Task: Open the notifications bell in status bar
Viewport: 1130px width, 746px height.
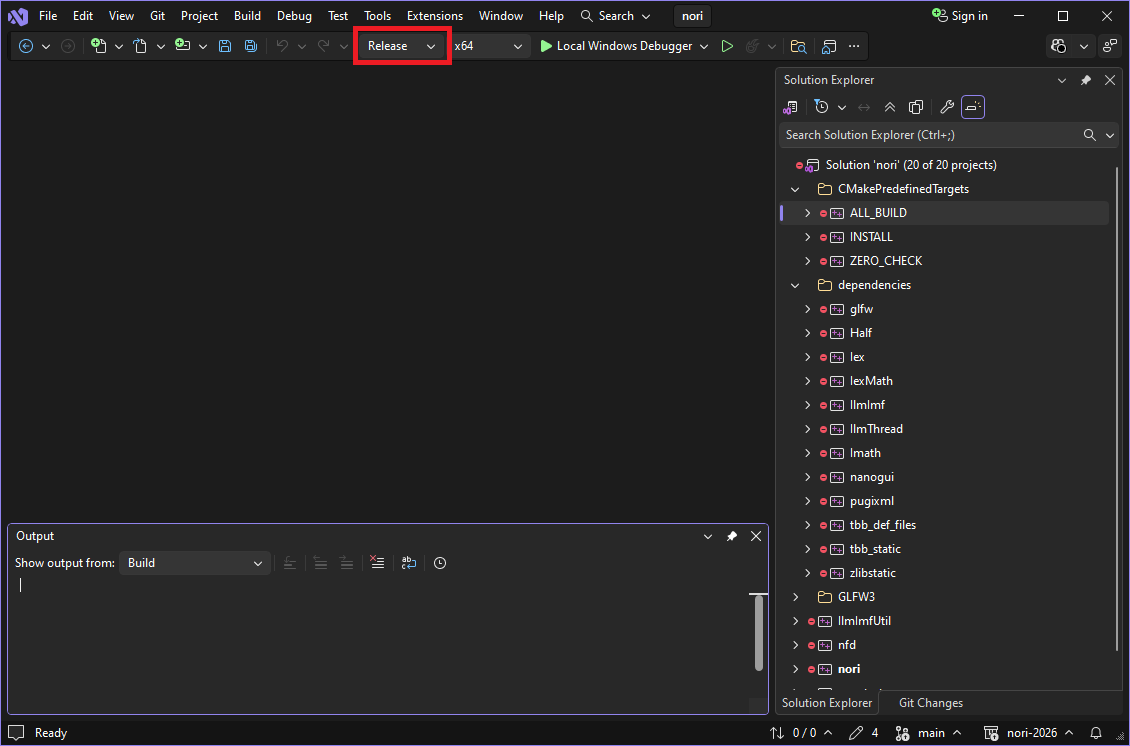Action: click(1096, 733)
